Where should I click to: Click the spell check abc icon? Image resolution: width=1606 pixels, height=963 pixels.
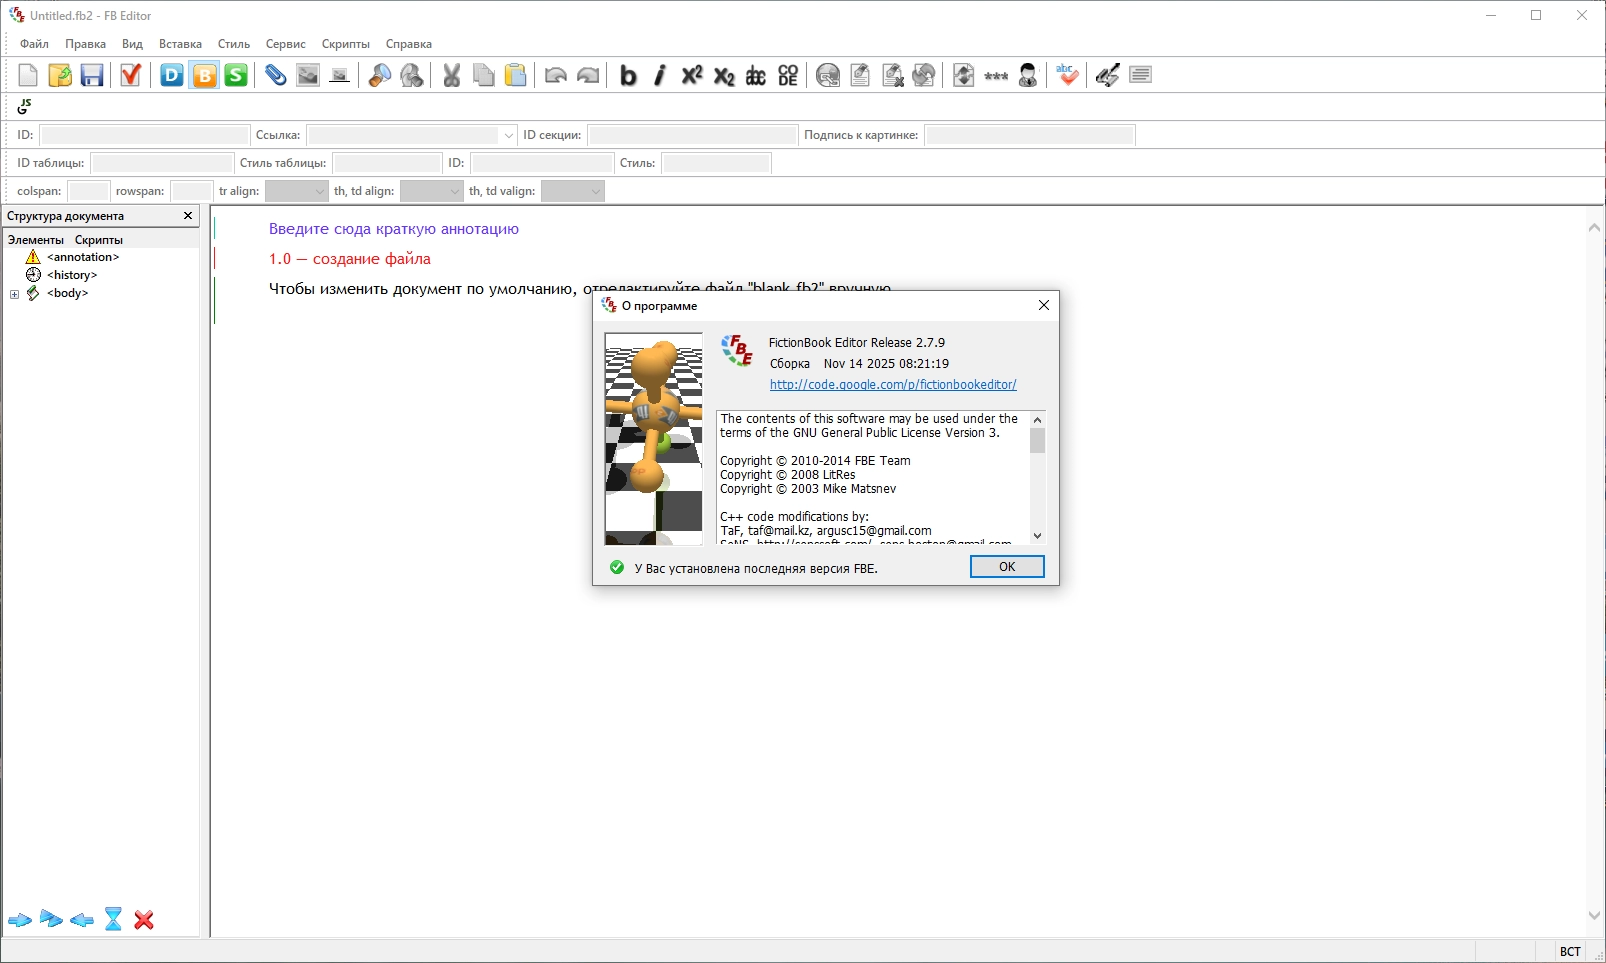coord(1067,76)
